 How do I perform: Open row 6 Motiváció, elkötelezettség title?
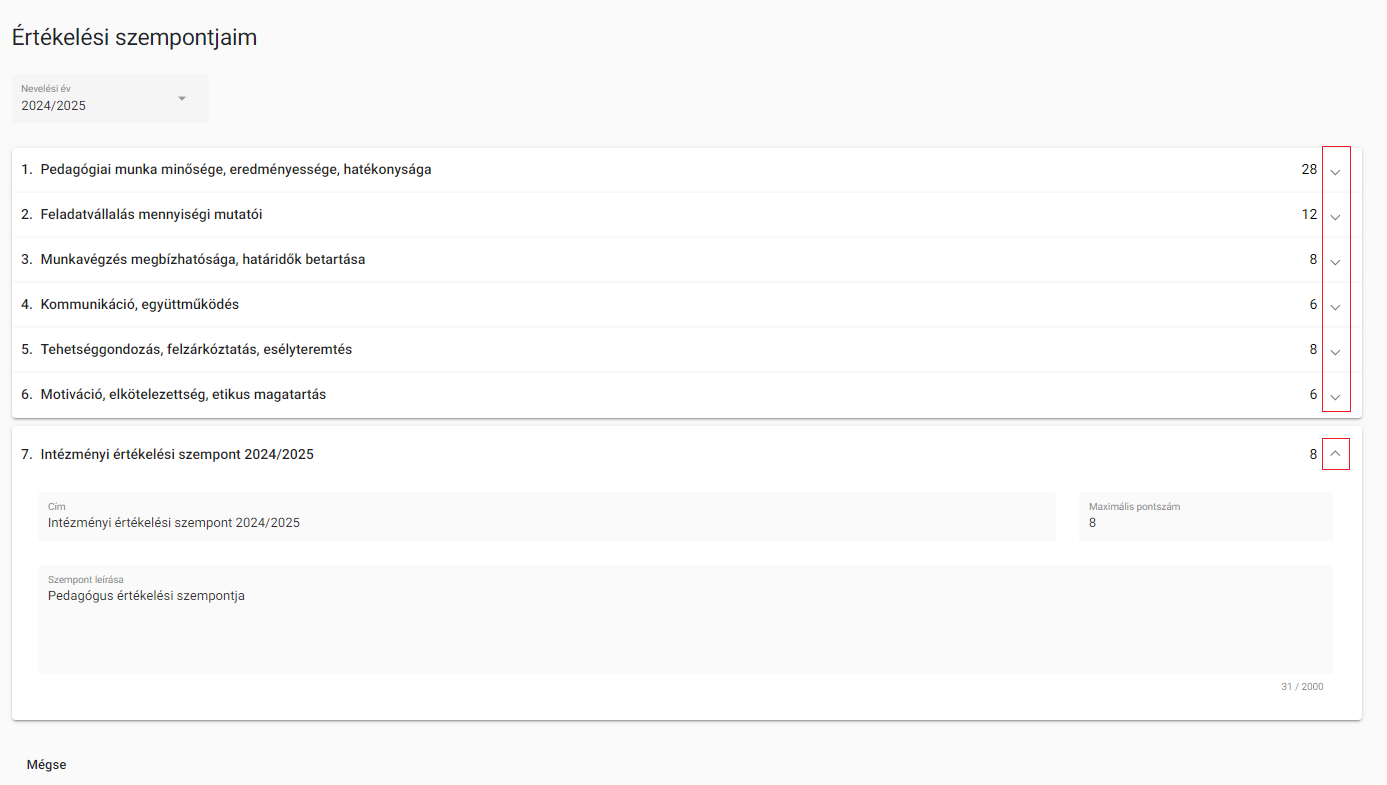(183, 395)
